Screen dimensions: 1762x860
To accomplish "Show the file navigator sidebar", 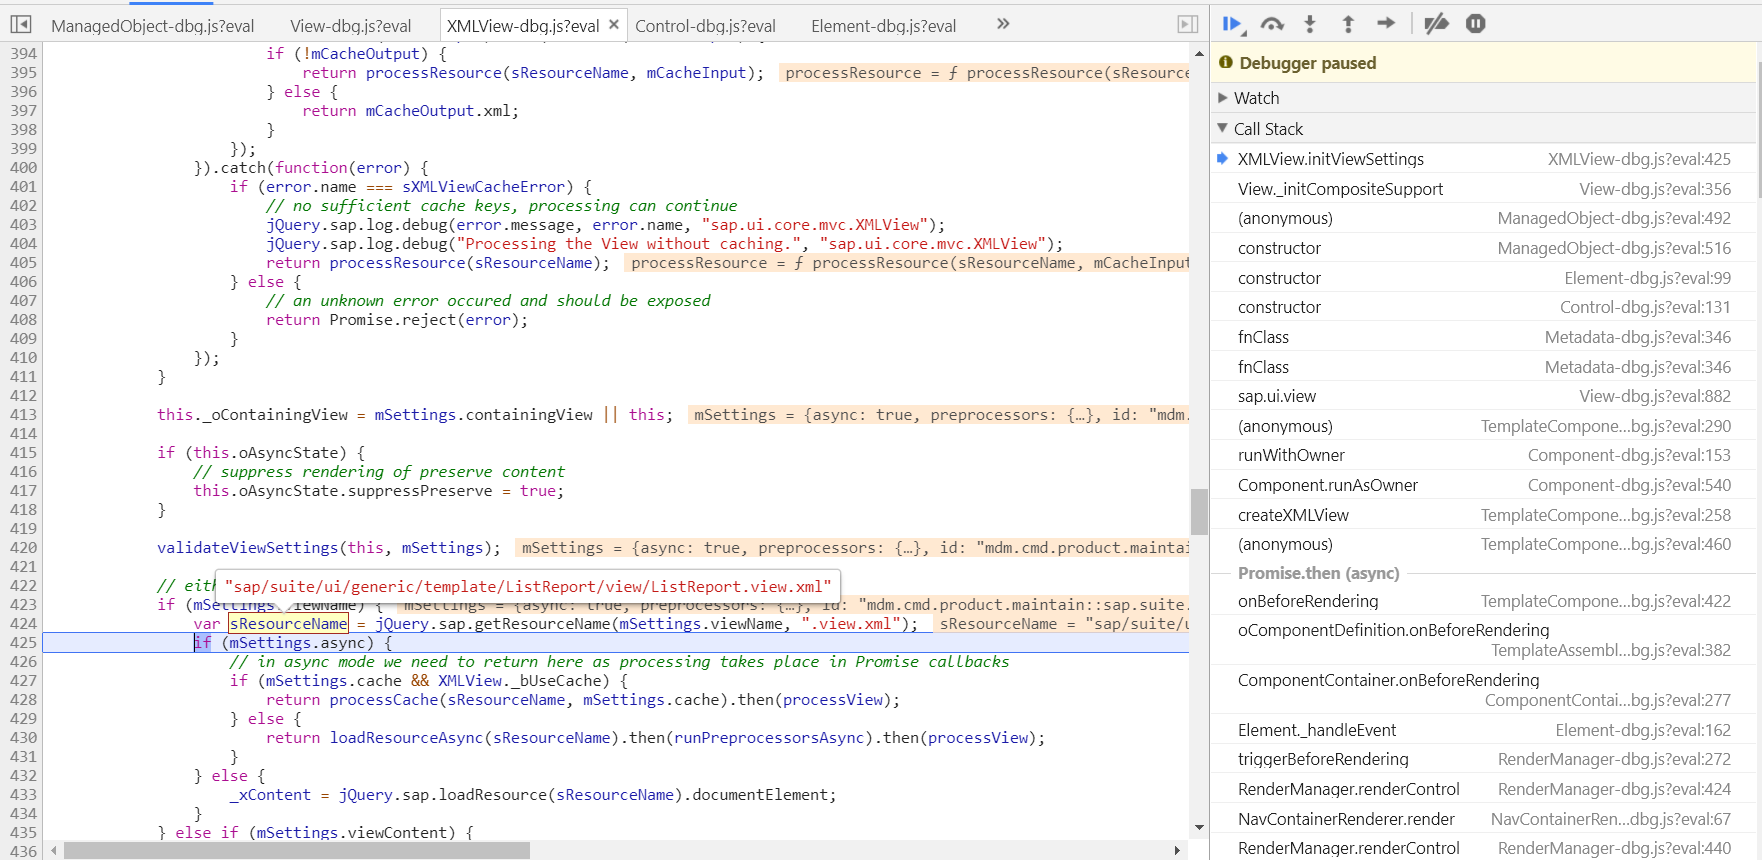I will click(21, 24).
